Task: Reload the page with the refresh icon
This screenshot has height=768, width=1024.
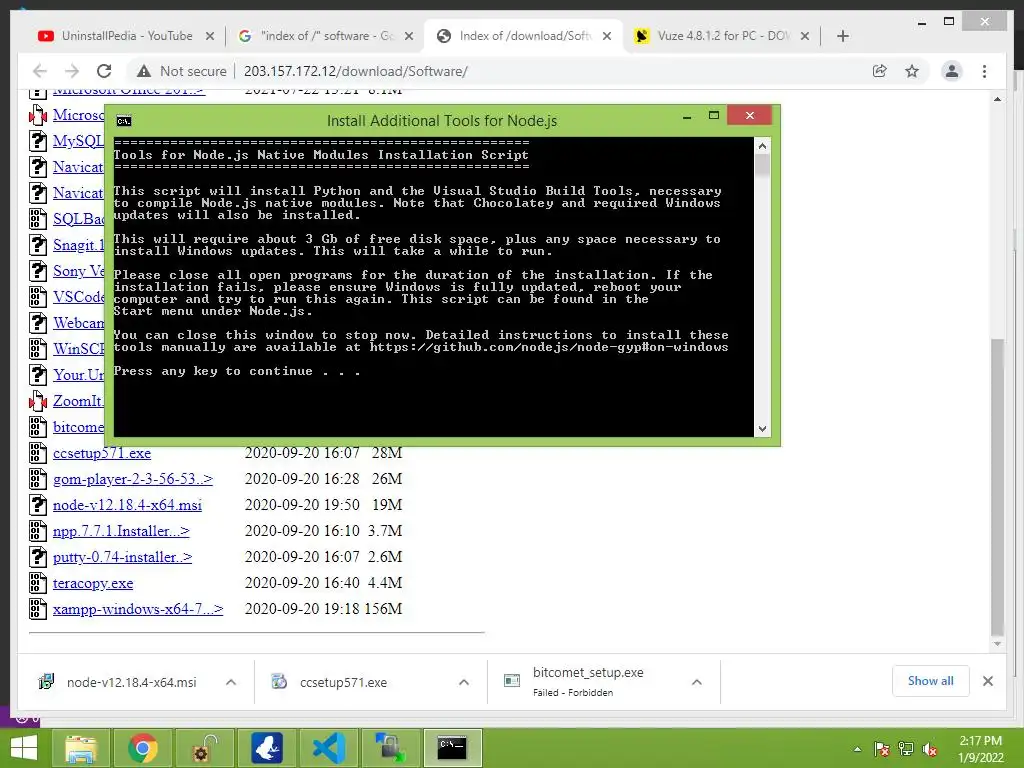Action: click(104, 71)
